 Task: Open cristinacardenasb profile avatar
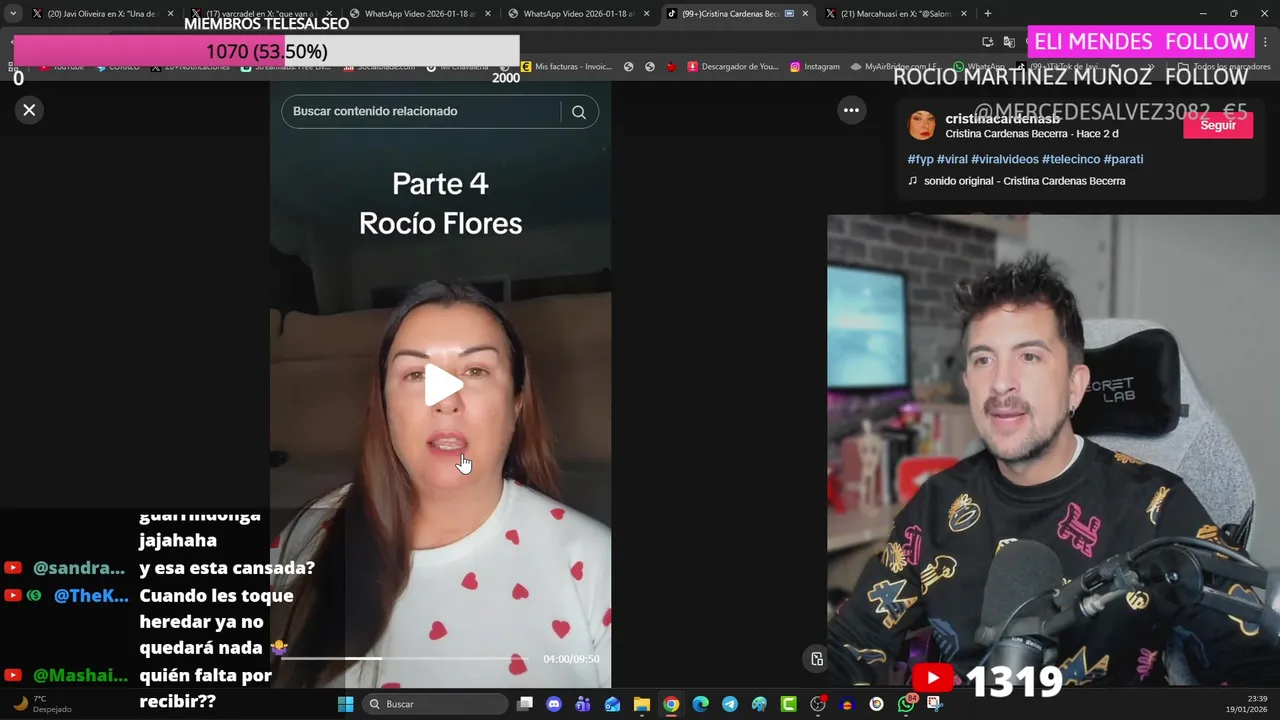pyautogui.click(x=921, y=125)
